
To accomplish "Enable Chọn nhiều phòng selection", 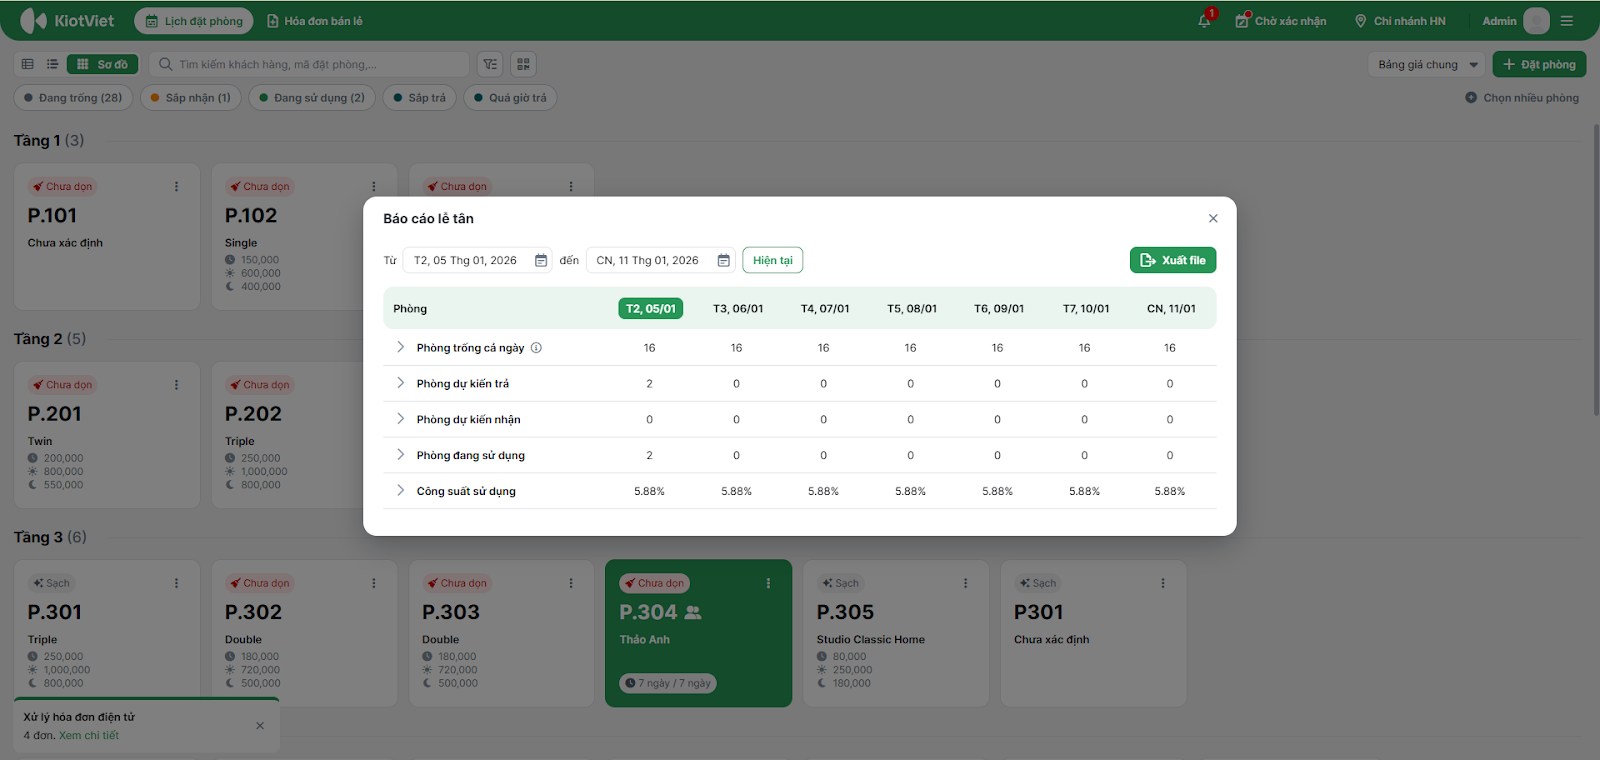I will coord(1522,98).
